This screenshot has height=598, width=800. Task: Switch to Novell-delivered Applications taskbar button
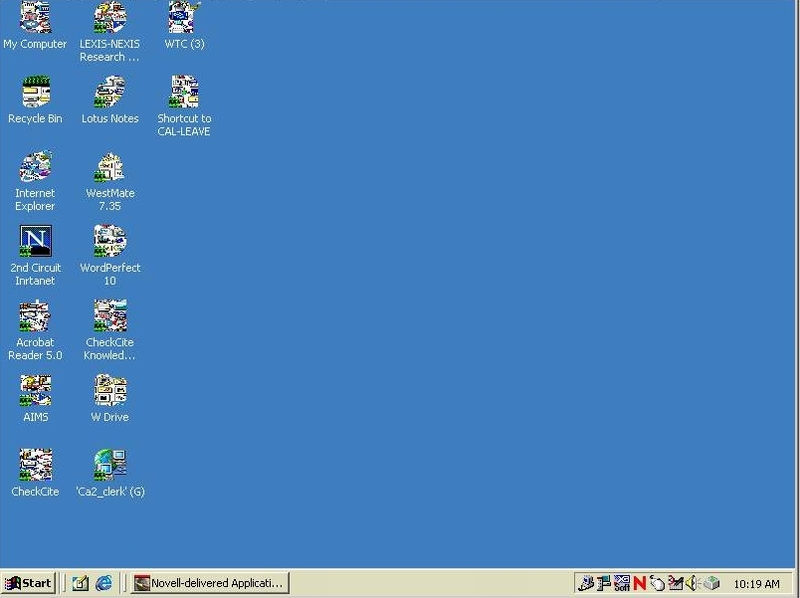click(x=210, y=583)
